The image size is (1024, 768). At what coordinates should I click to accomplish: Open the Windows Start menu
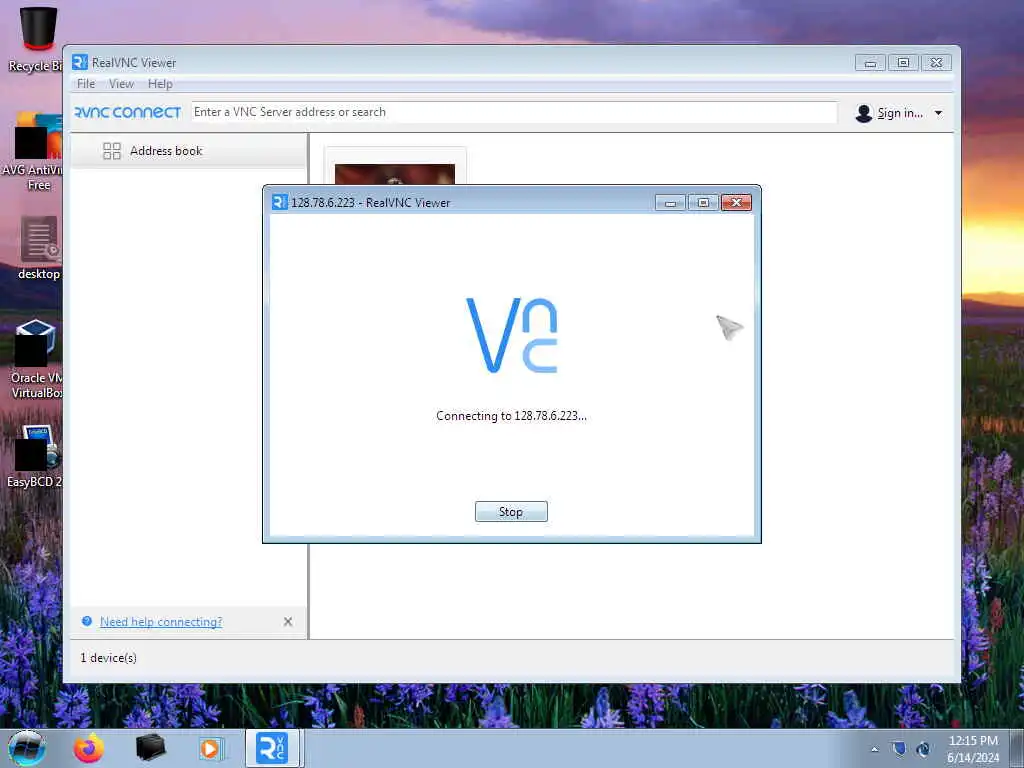tap(27, 748)
